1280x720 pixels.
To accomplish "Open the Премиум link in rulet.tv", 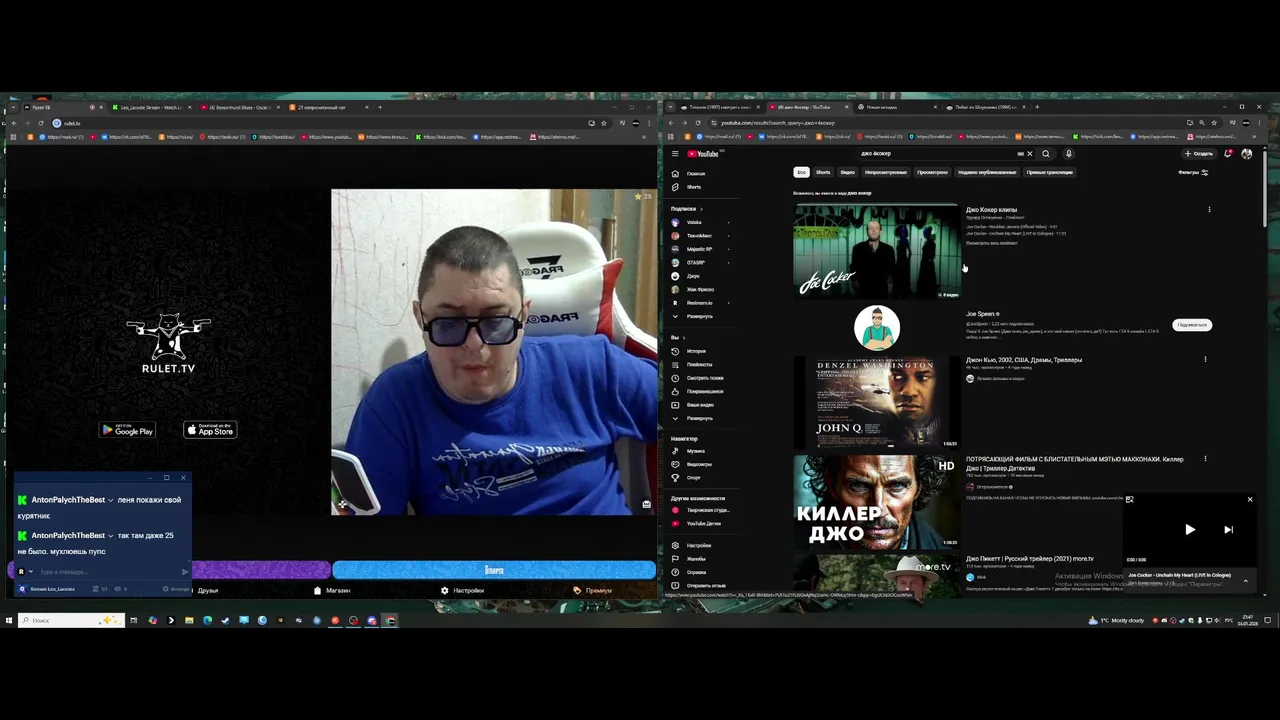I will point(593,590).
